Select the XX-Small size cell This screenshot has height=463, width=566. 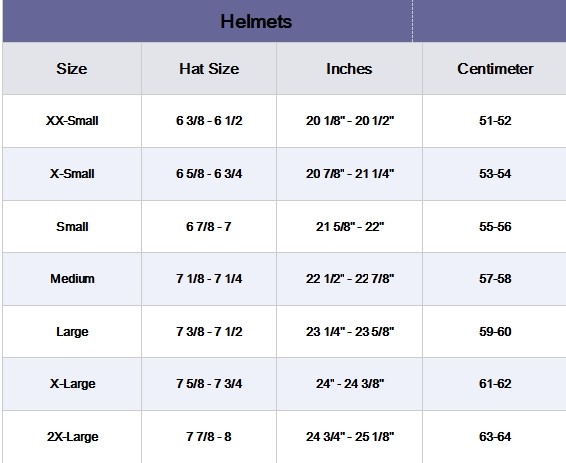(x=72, y=121)
